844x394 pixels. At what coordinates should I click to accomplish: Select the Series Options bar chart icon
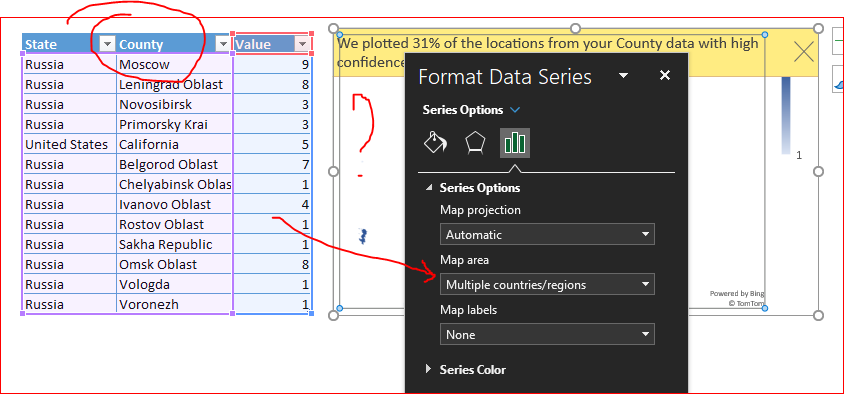pyautogui.click(x=515, y=143)
